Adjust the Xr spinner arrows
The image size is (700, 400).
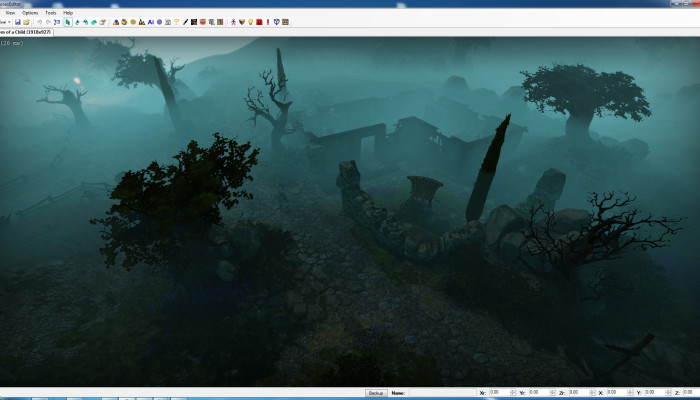click(x=513, y=392)
